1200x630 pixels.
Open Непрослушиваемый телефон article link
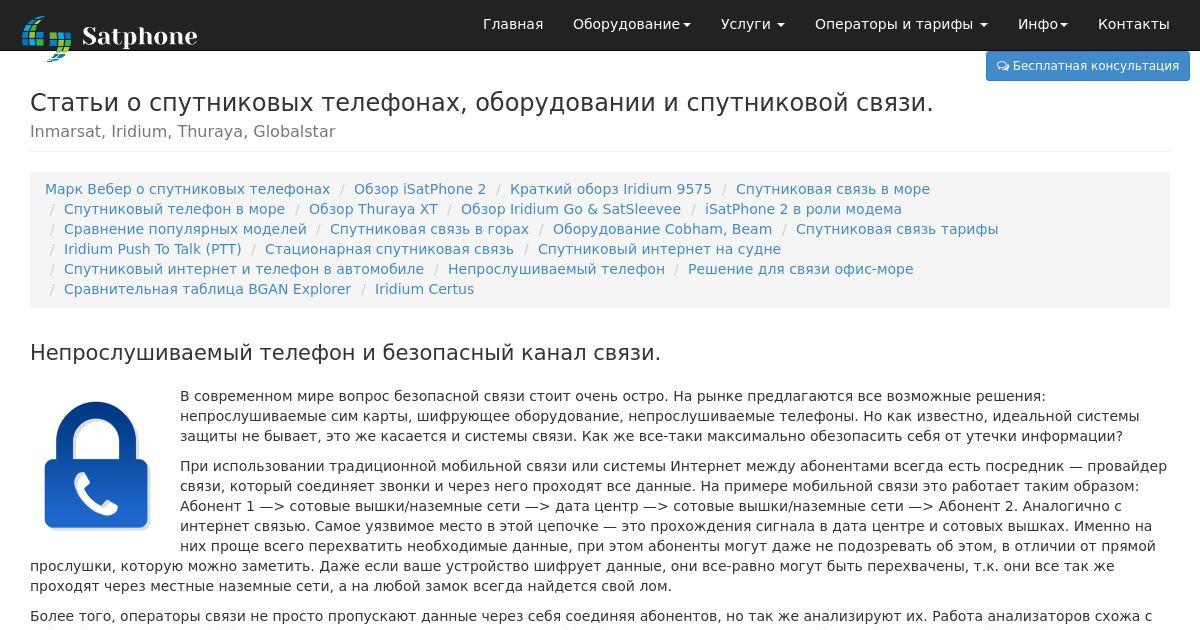pyautogui.click(x=556, y=269)
